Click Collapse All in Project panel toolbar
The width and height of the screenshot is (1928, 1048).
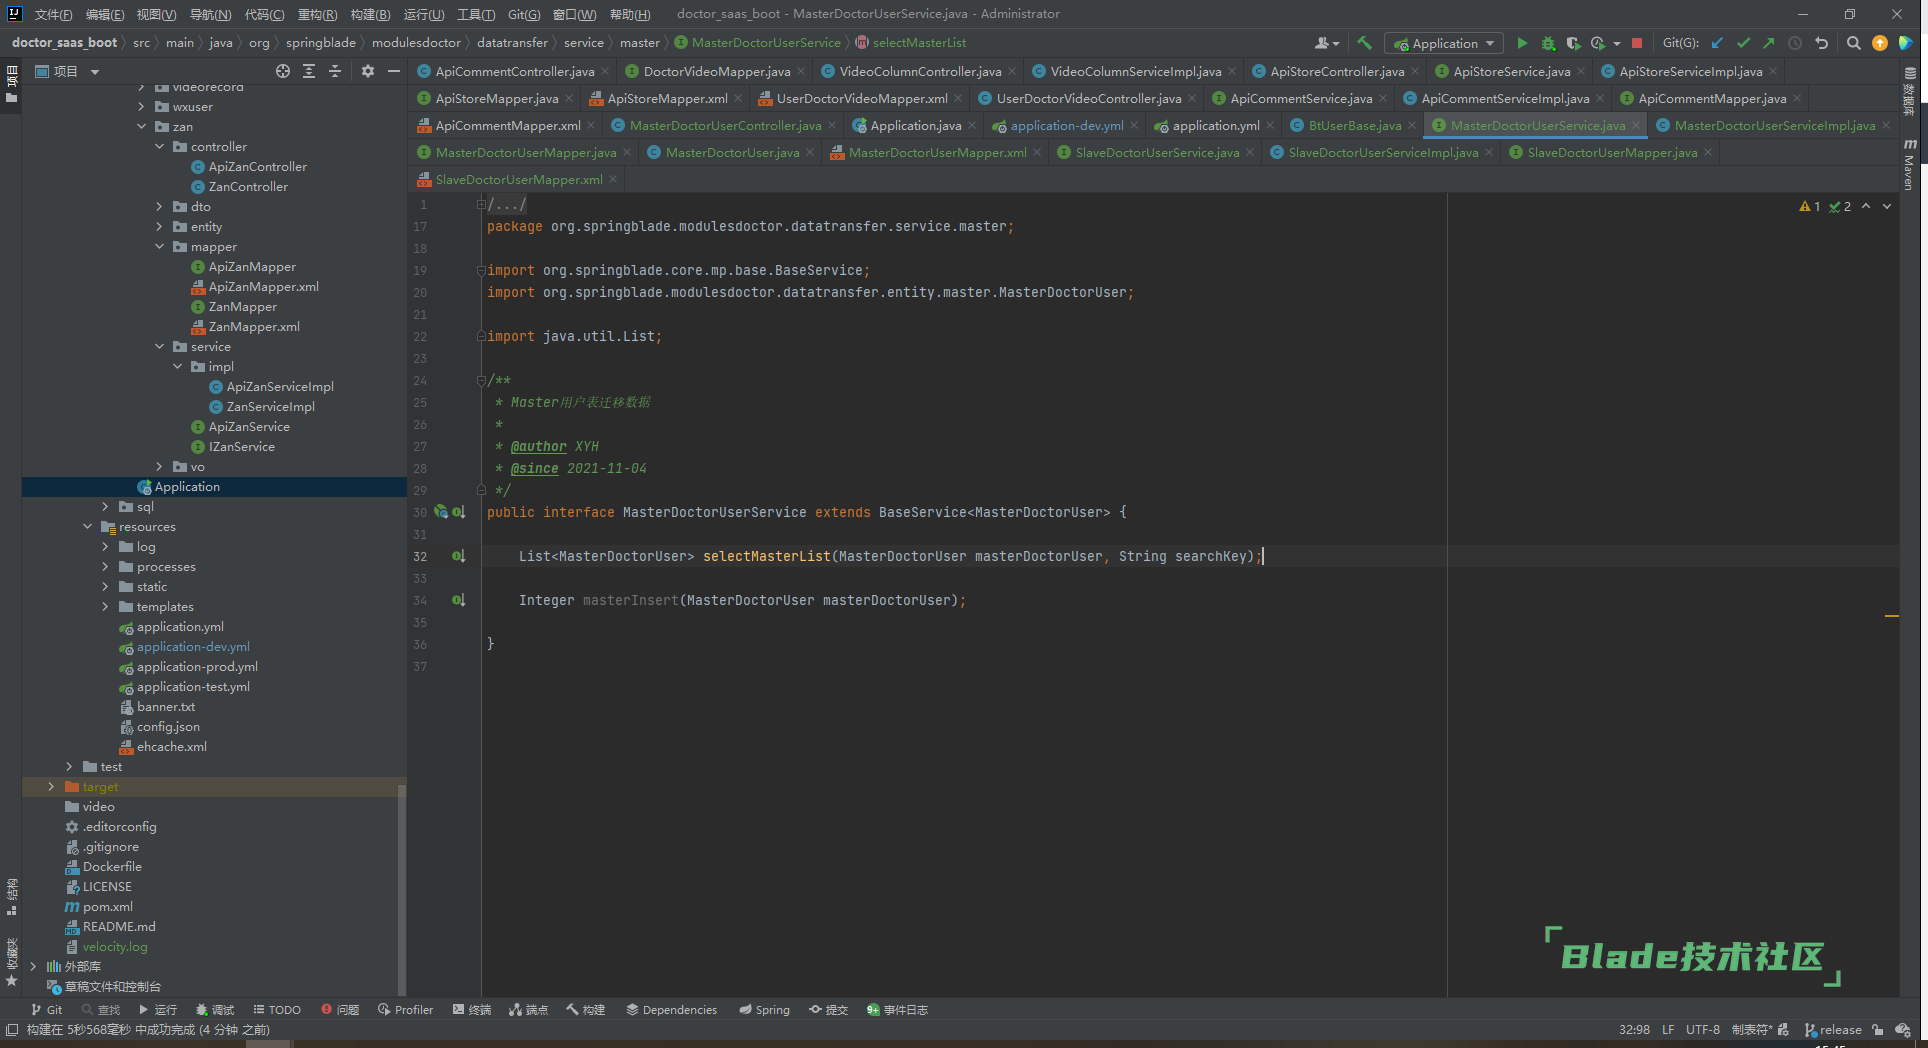335,71
